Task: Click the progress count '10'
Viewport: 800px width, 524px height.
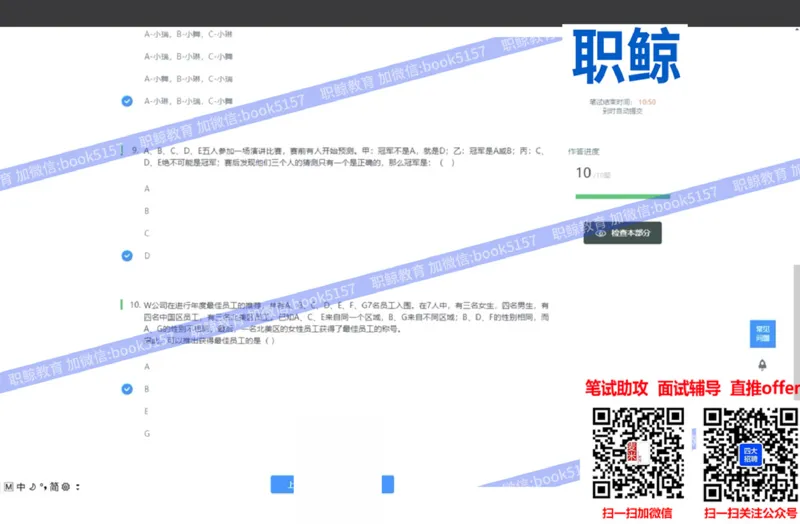Action: click(x=583, y=173)
